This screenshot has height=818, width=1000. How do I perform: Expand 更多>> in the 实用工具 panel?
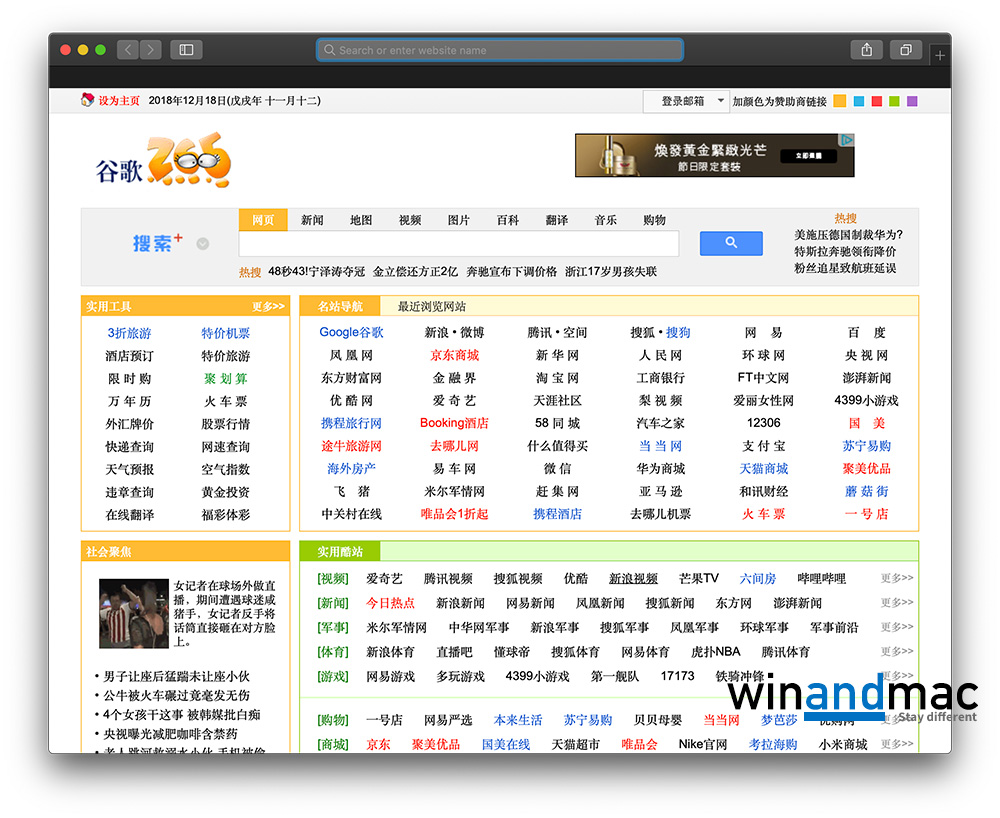268,306
